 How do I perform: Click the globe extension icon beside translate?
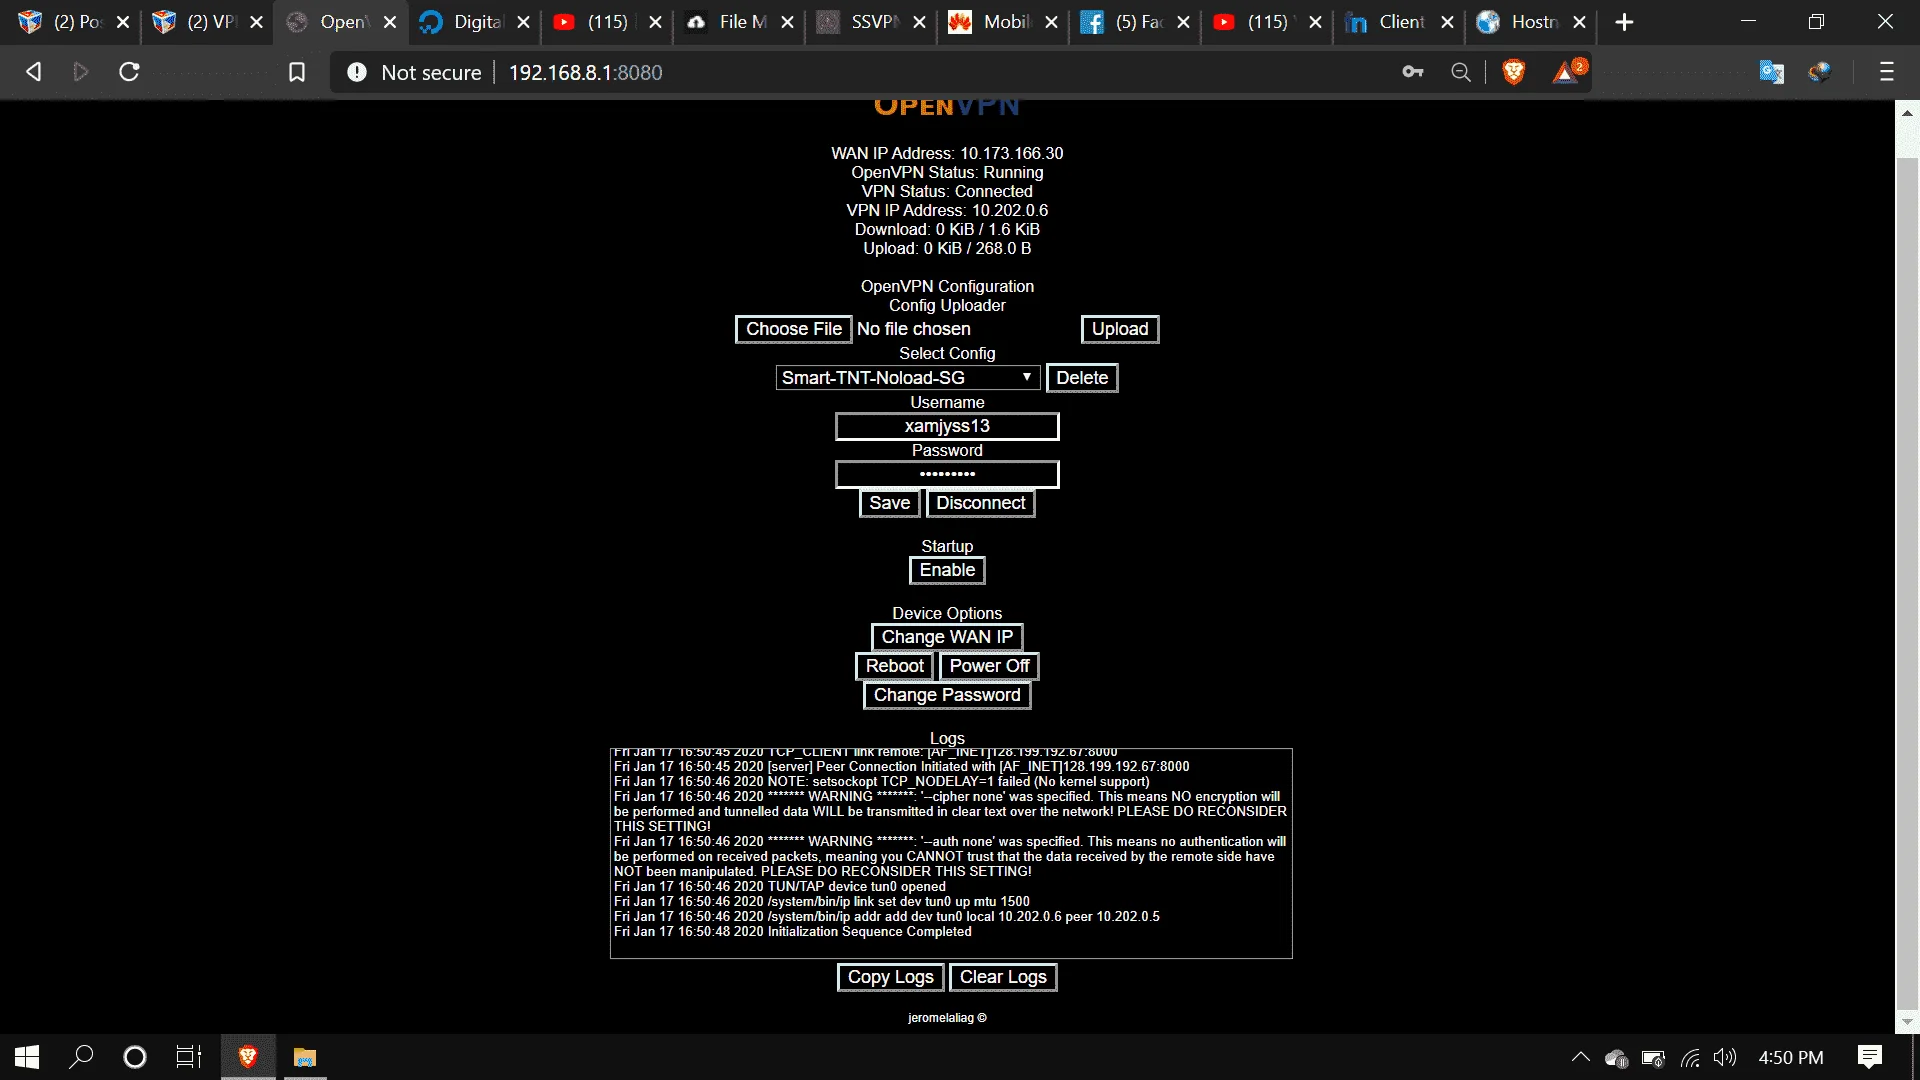point(1820,72)
